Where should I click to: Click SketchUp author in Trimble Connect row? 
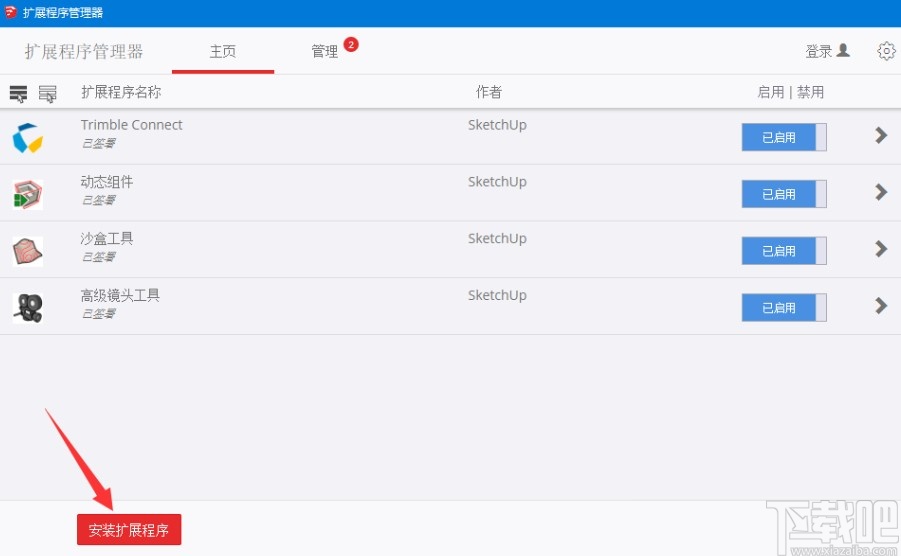click(x=497, y=125)
